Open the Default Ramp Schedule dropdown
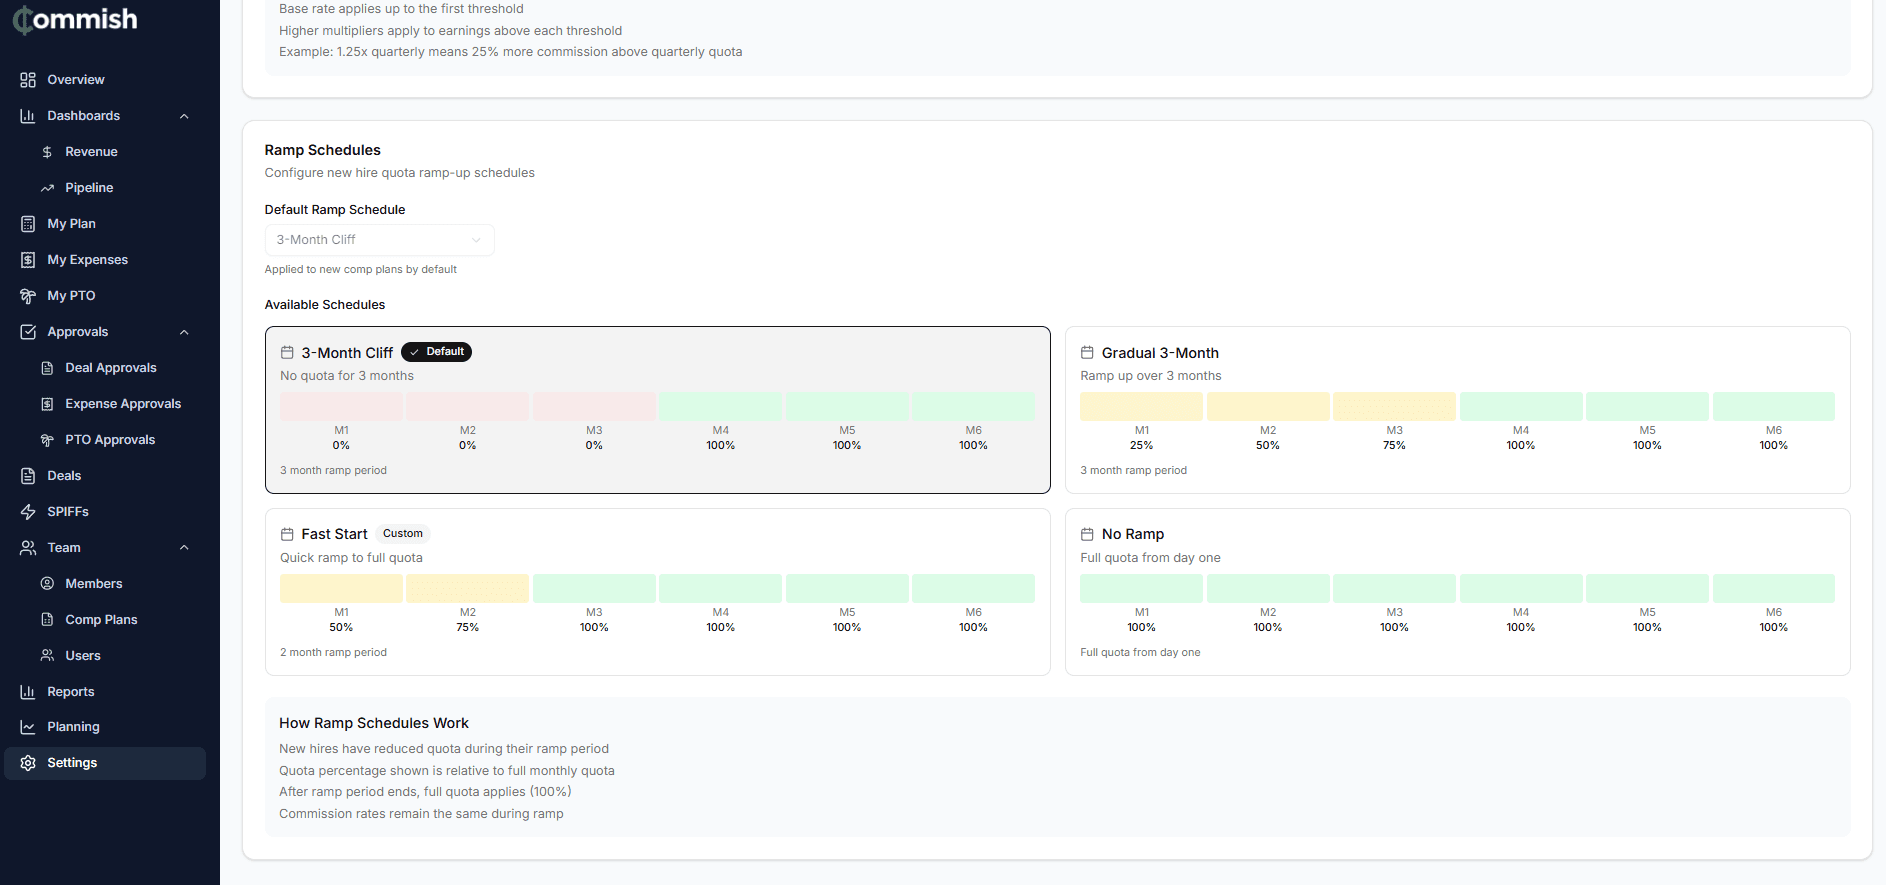The image size is (1886, 885). click(379, 240)
